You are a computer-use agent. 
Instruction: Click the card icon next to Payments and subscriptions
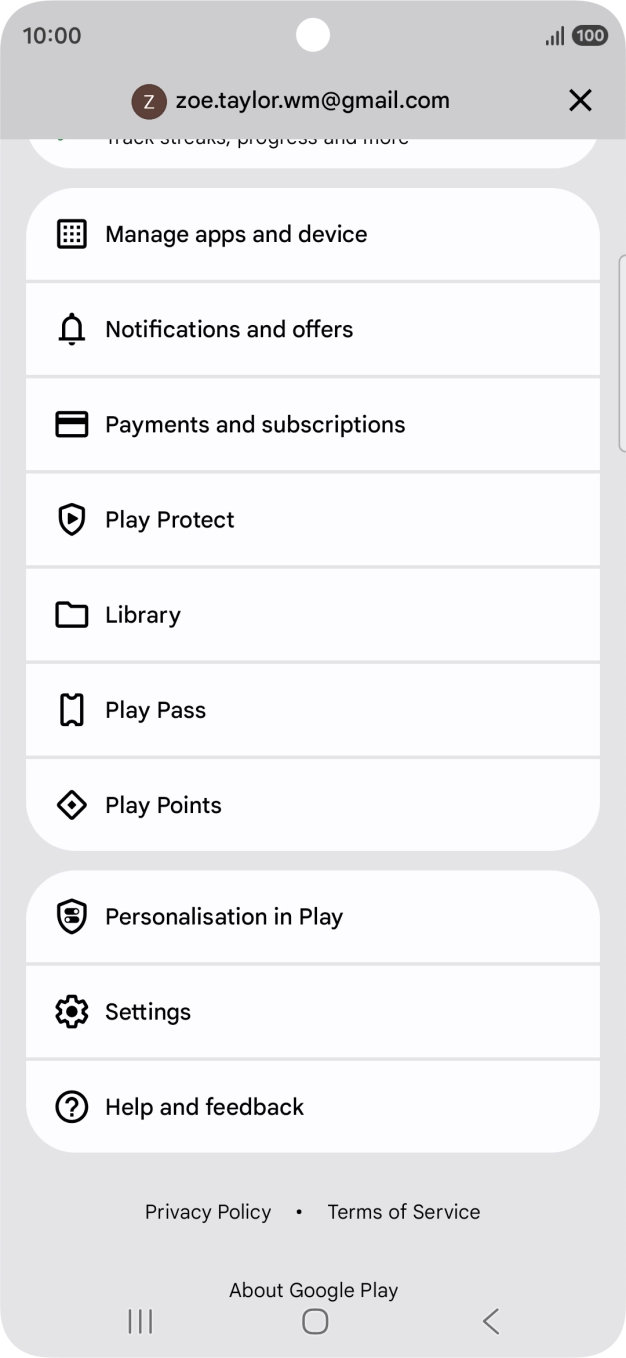click(x=71, y=424)
